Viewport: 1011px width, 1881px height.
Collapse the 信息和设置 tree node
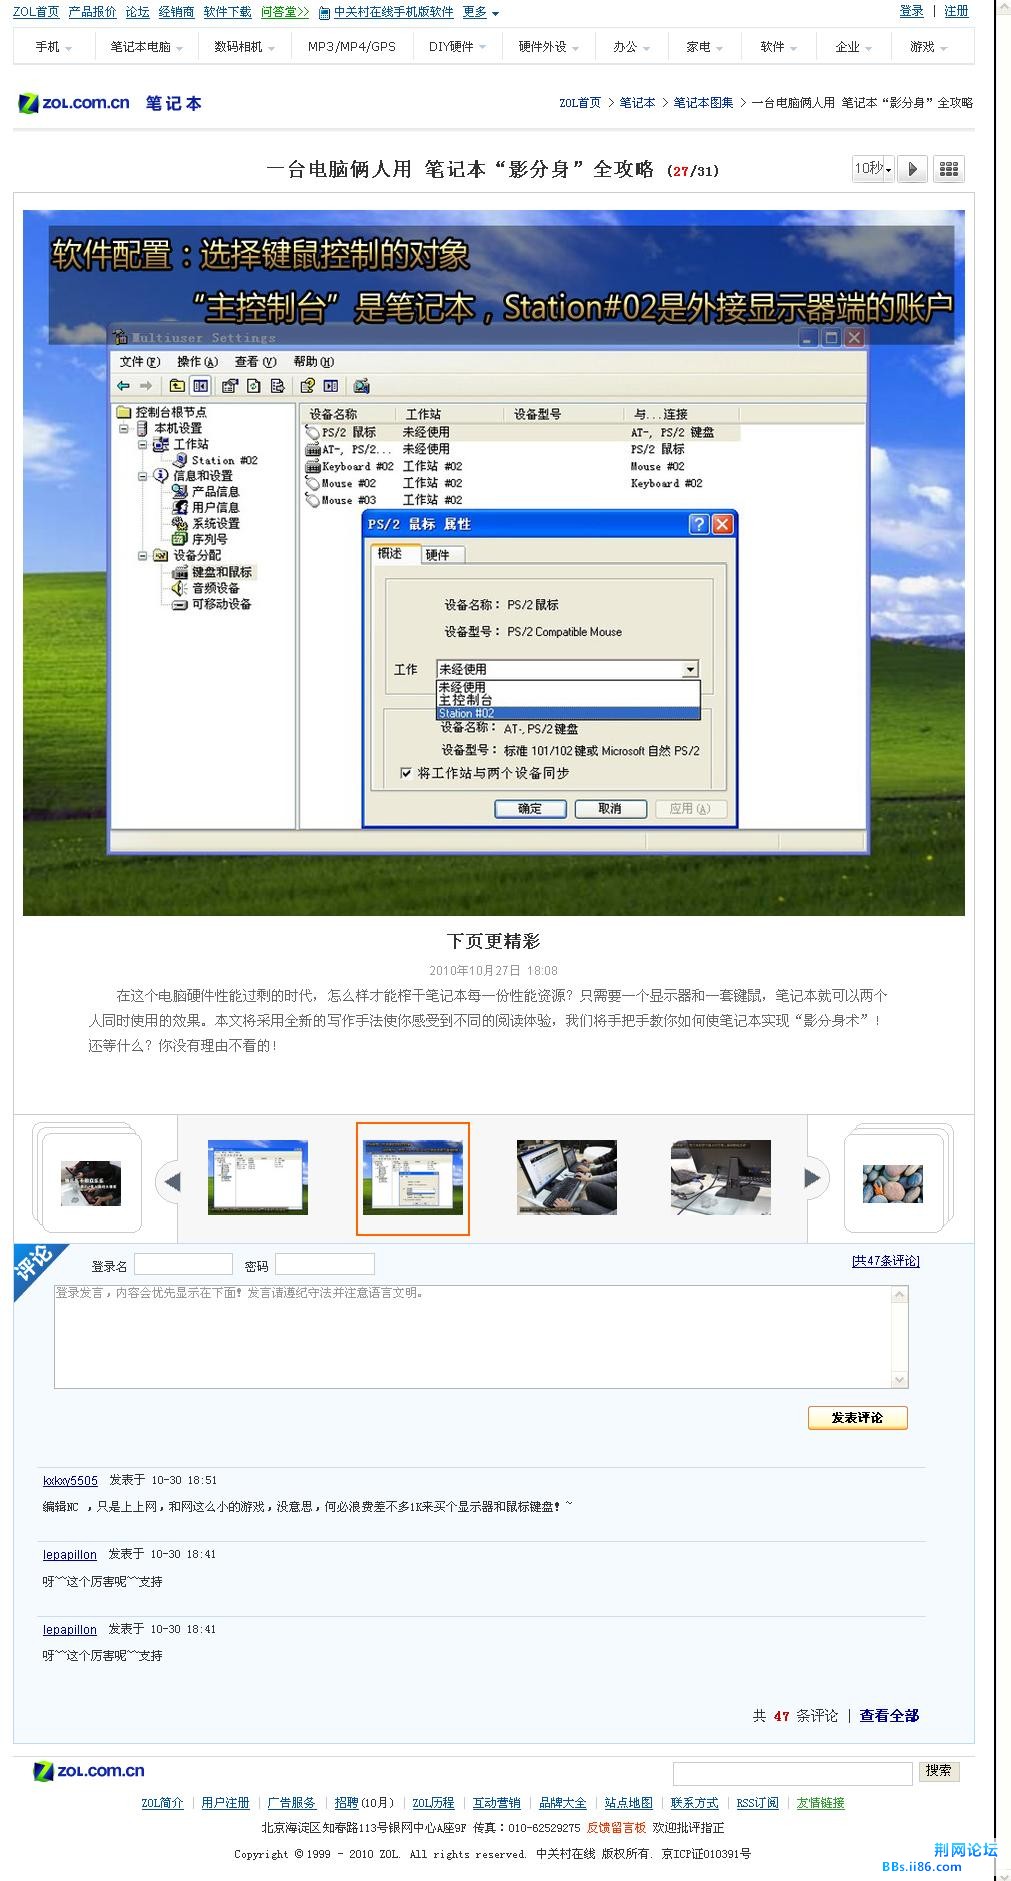coord(143,476)
